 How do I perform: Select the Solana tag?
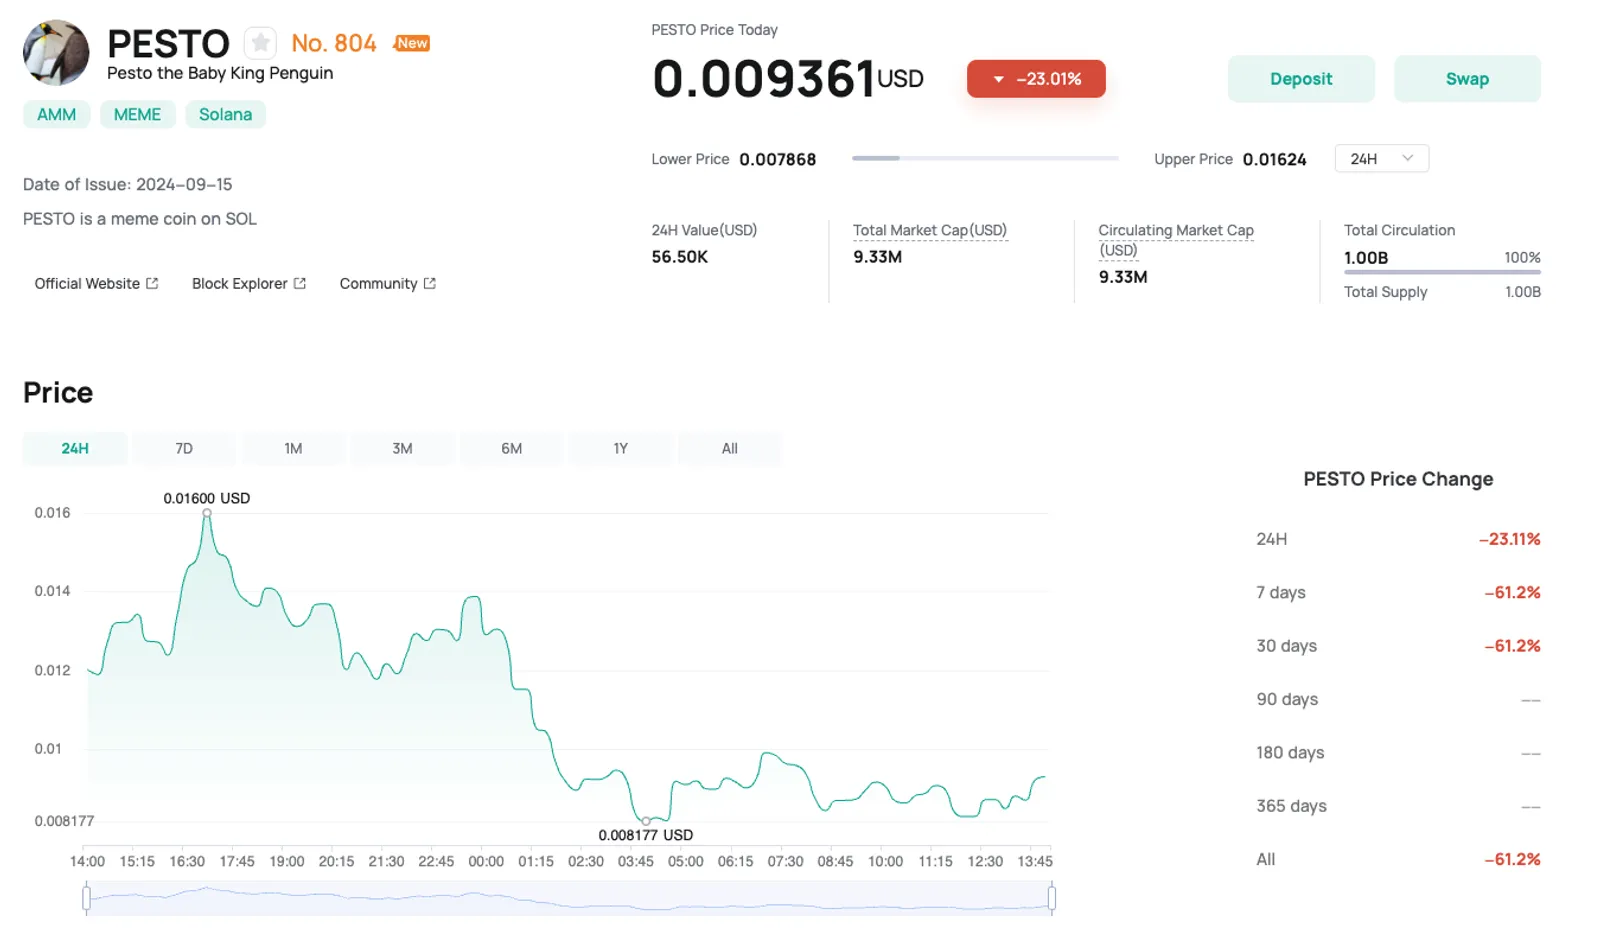pyautogui.click(x=225, y=115)
